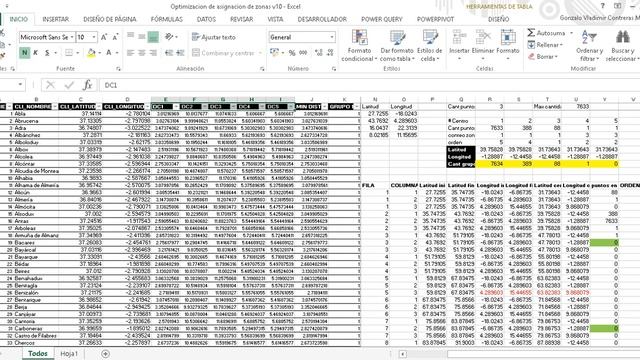Click Eliminar cells button
Viewport: 640px width, 360px height.
click(483, 45)
